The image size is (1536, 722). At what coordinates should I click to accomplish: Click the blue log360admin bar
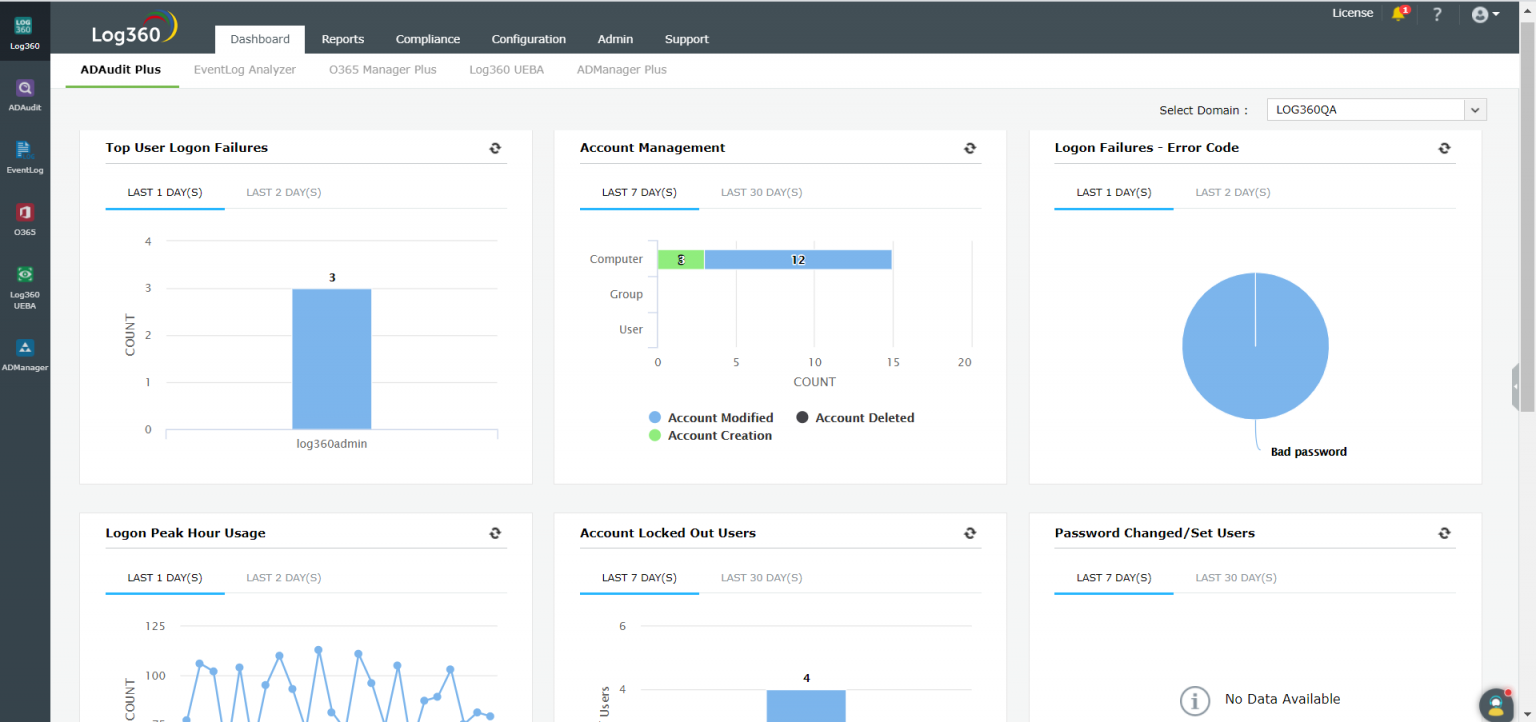(331, 358)
